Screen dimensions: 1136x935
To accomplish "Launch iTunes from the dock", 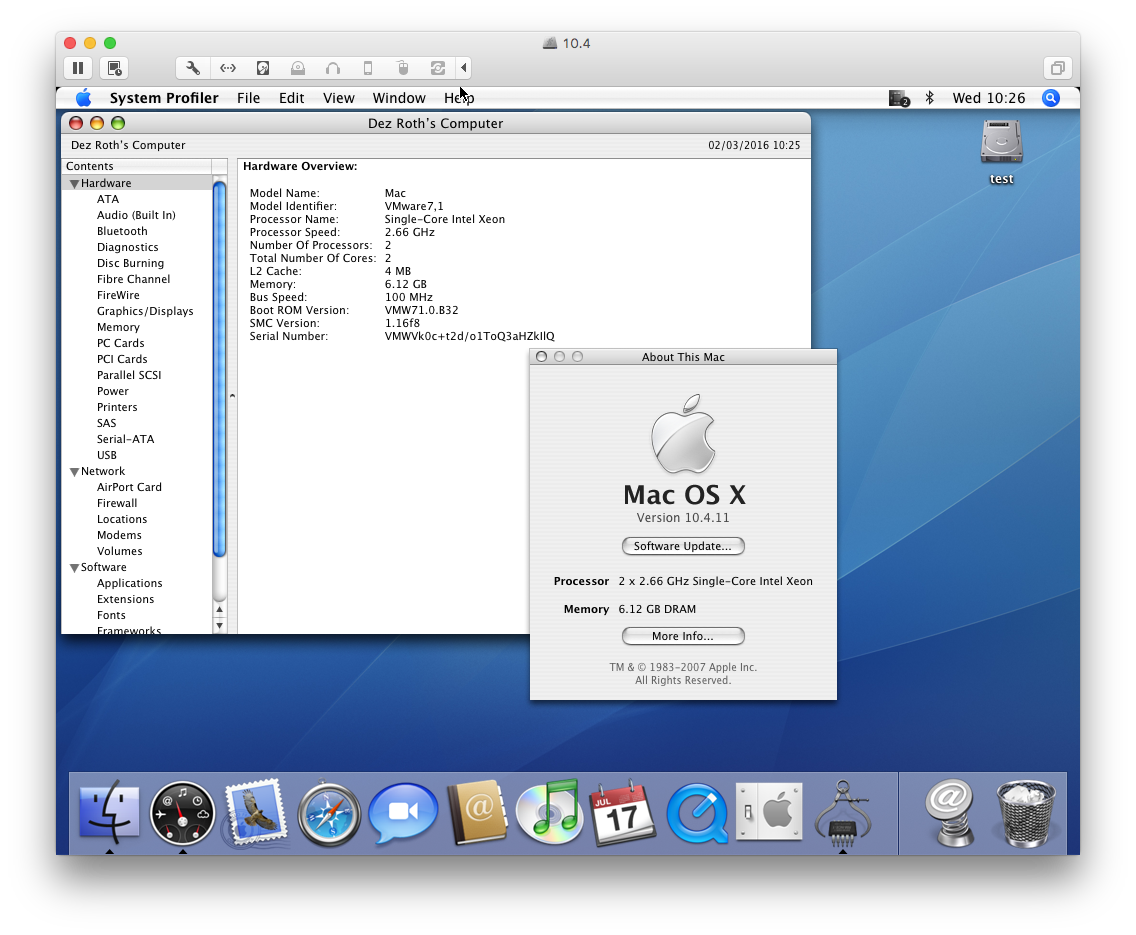I will (548, 812).
